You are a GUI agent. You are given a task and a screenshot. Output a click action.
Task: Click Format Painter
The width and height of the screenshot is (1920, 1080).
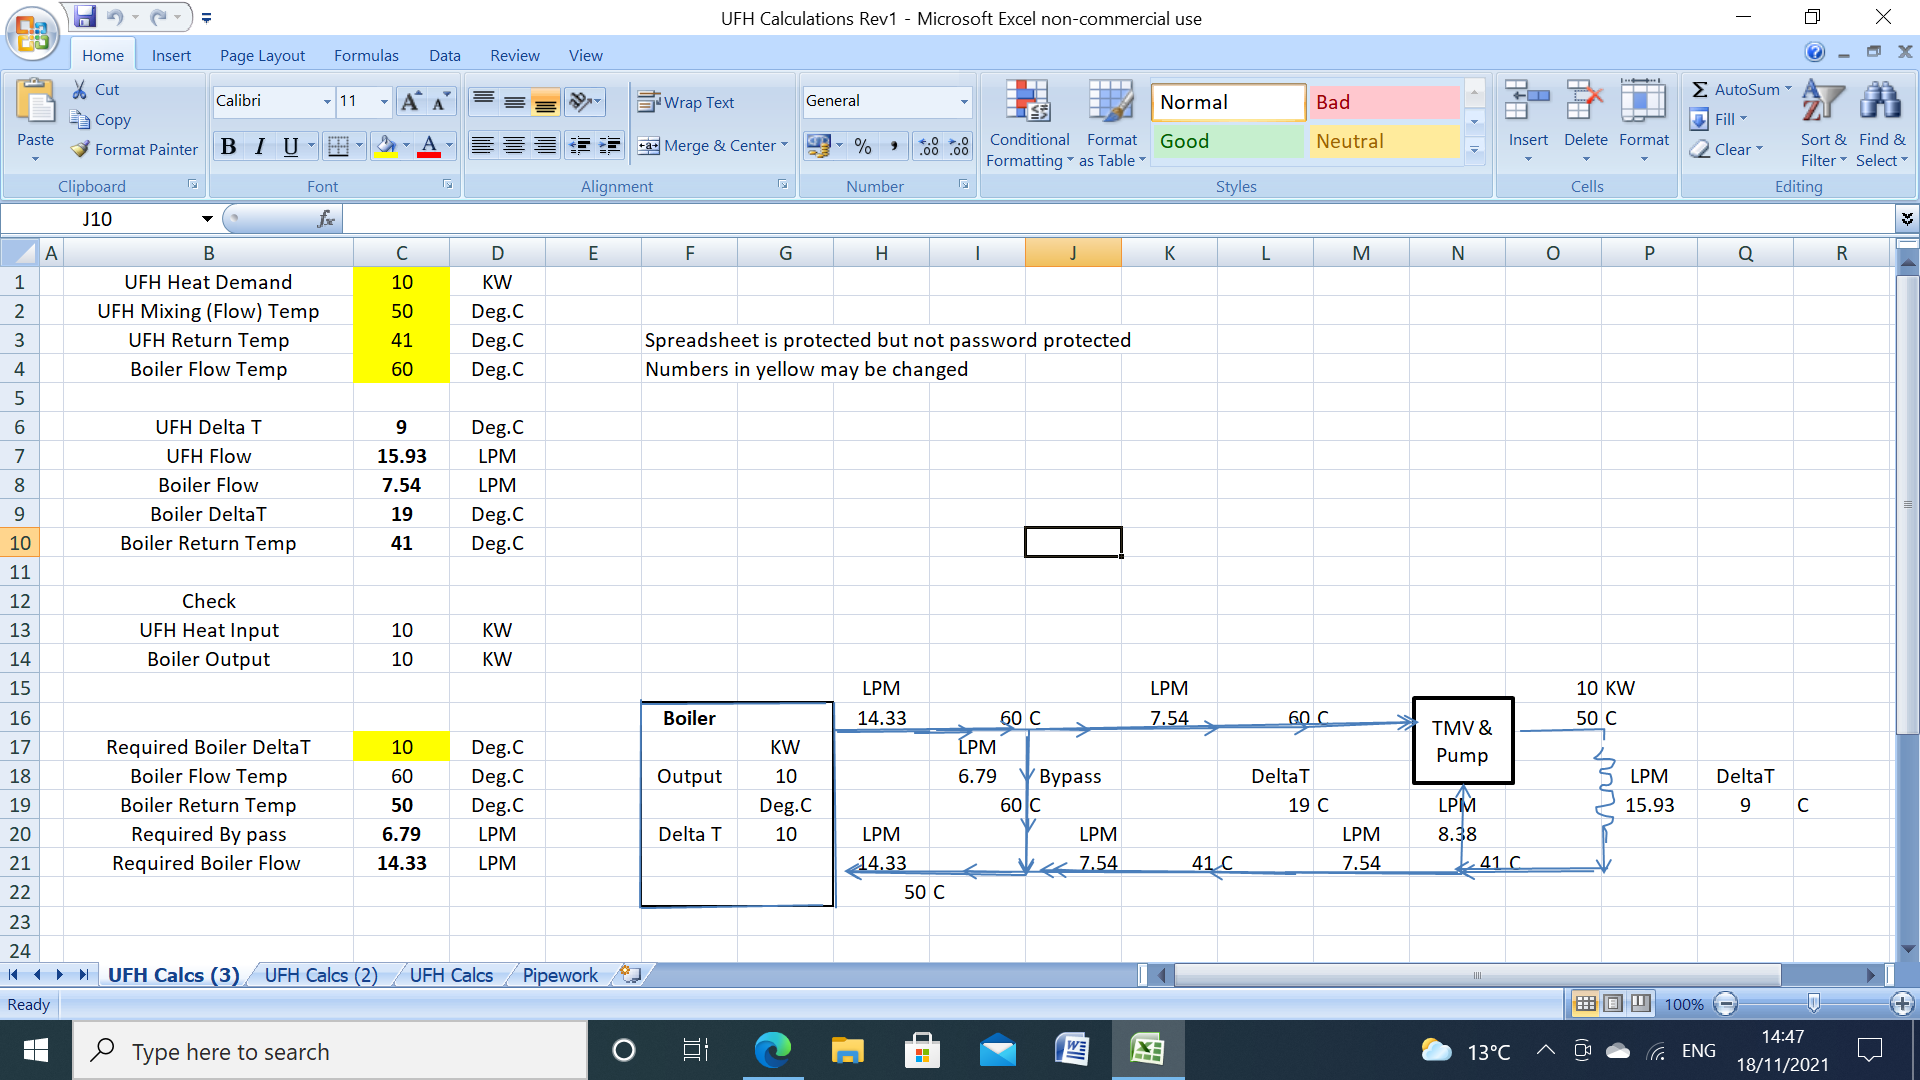[134, 149]
